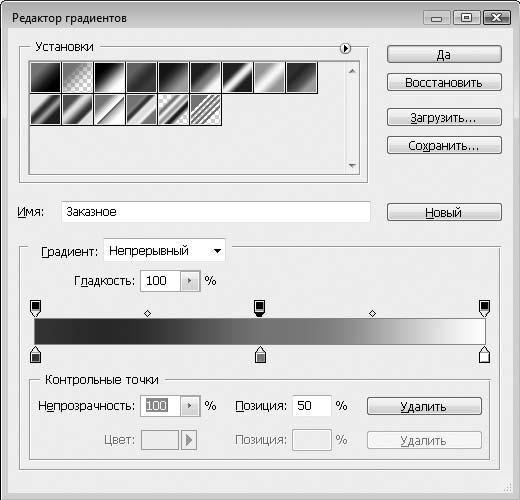
Task: Create a preset with the Новый button
Action: pos(444,212)
